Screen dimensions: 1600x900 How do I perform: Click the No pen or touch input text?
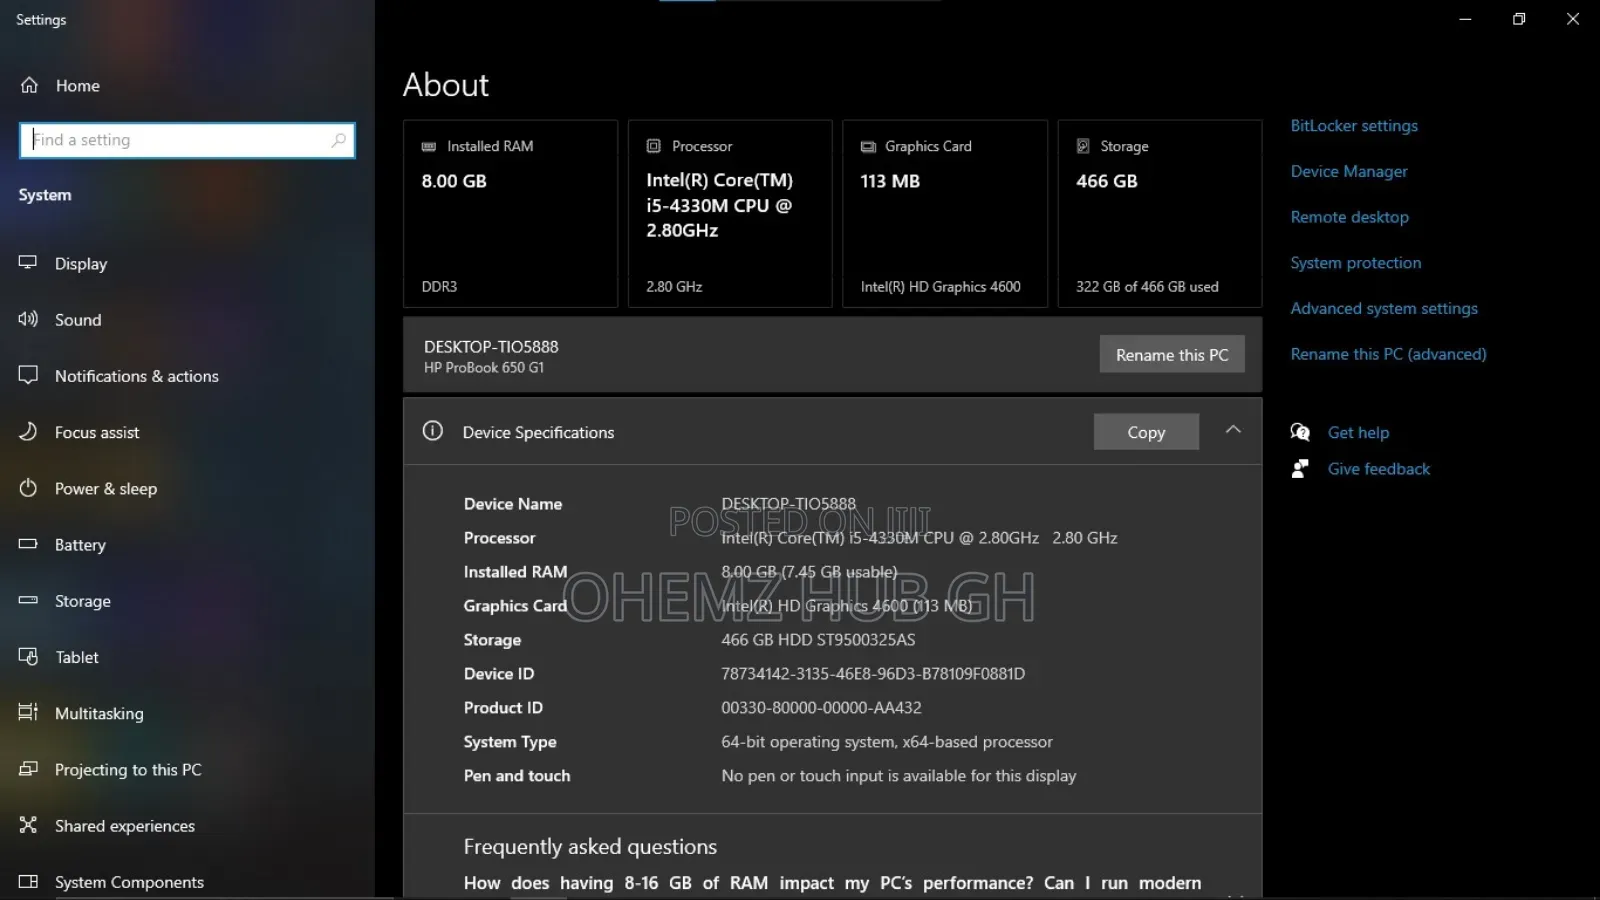tap(899, 776)
